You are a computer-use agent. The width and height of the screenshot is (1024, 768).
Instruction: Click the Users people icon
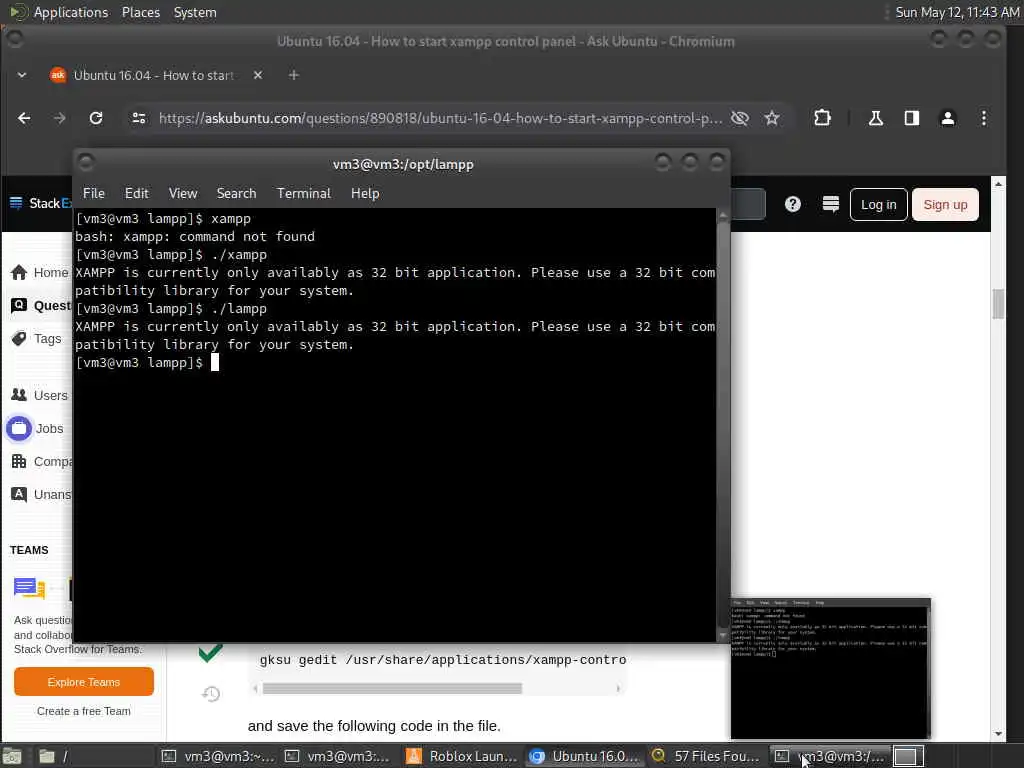pyautogui.click(x=19, y=395)
